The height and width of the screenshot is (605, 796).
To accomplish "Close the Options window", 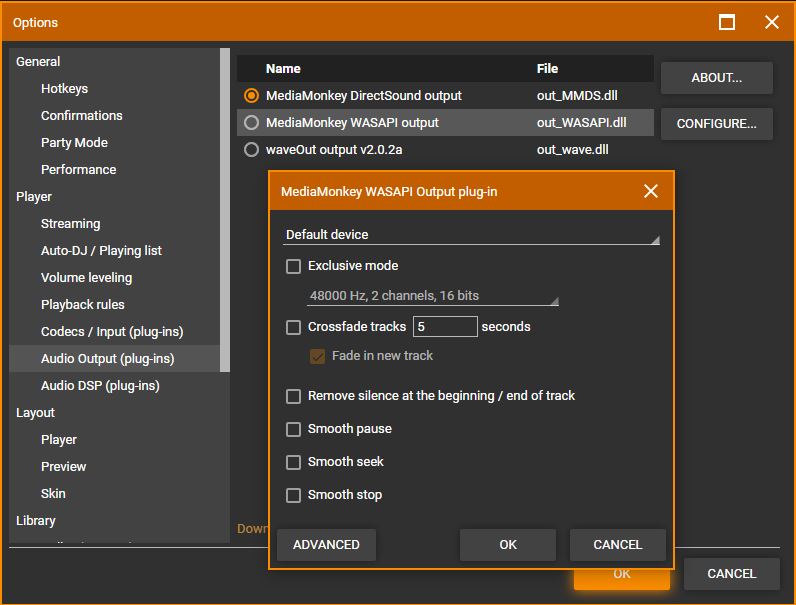I will point(772,22).
